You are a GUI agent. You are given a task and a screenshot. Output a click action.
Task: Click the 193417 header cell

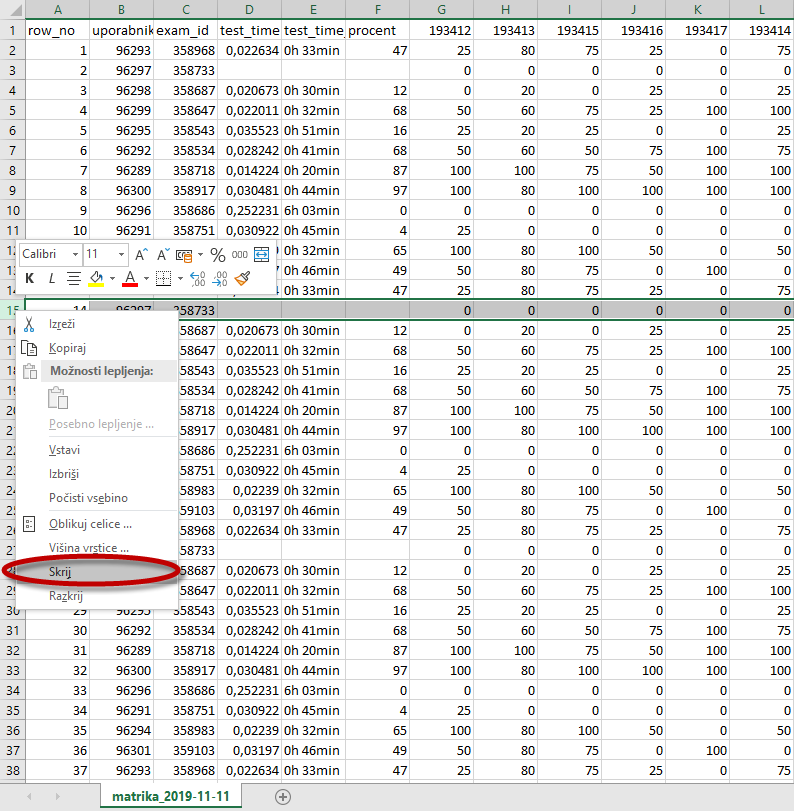click(x=697, y=31)
